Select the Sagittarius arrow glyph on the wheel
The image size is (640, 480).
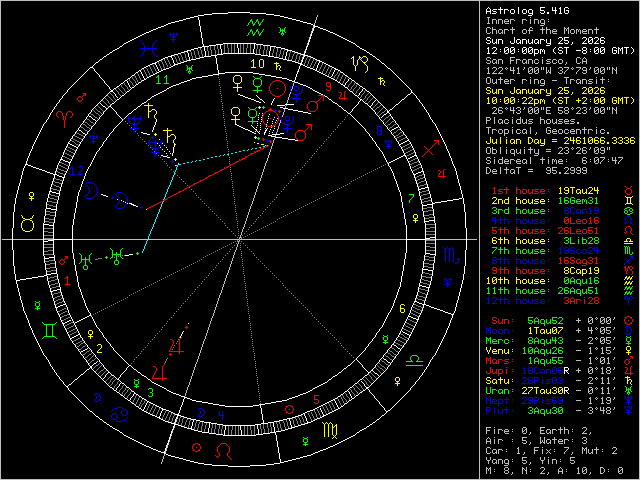tap(430, 150)
